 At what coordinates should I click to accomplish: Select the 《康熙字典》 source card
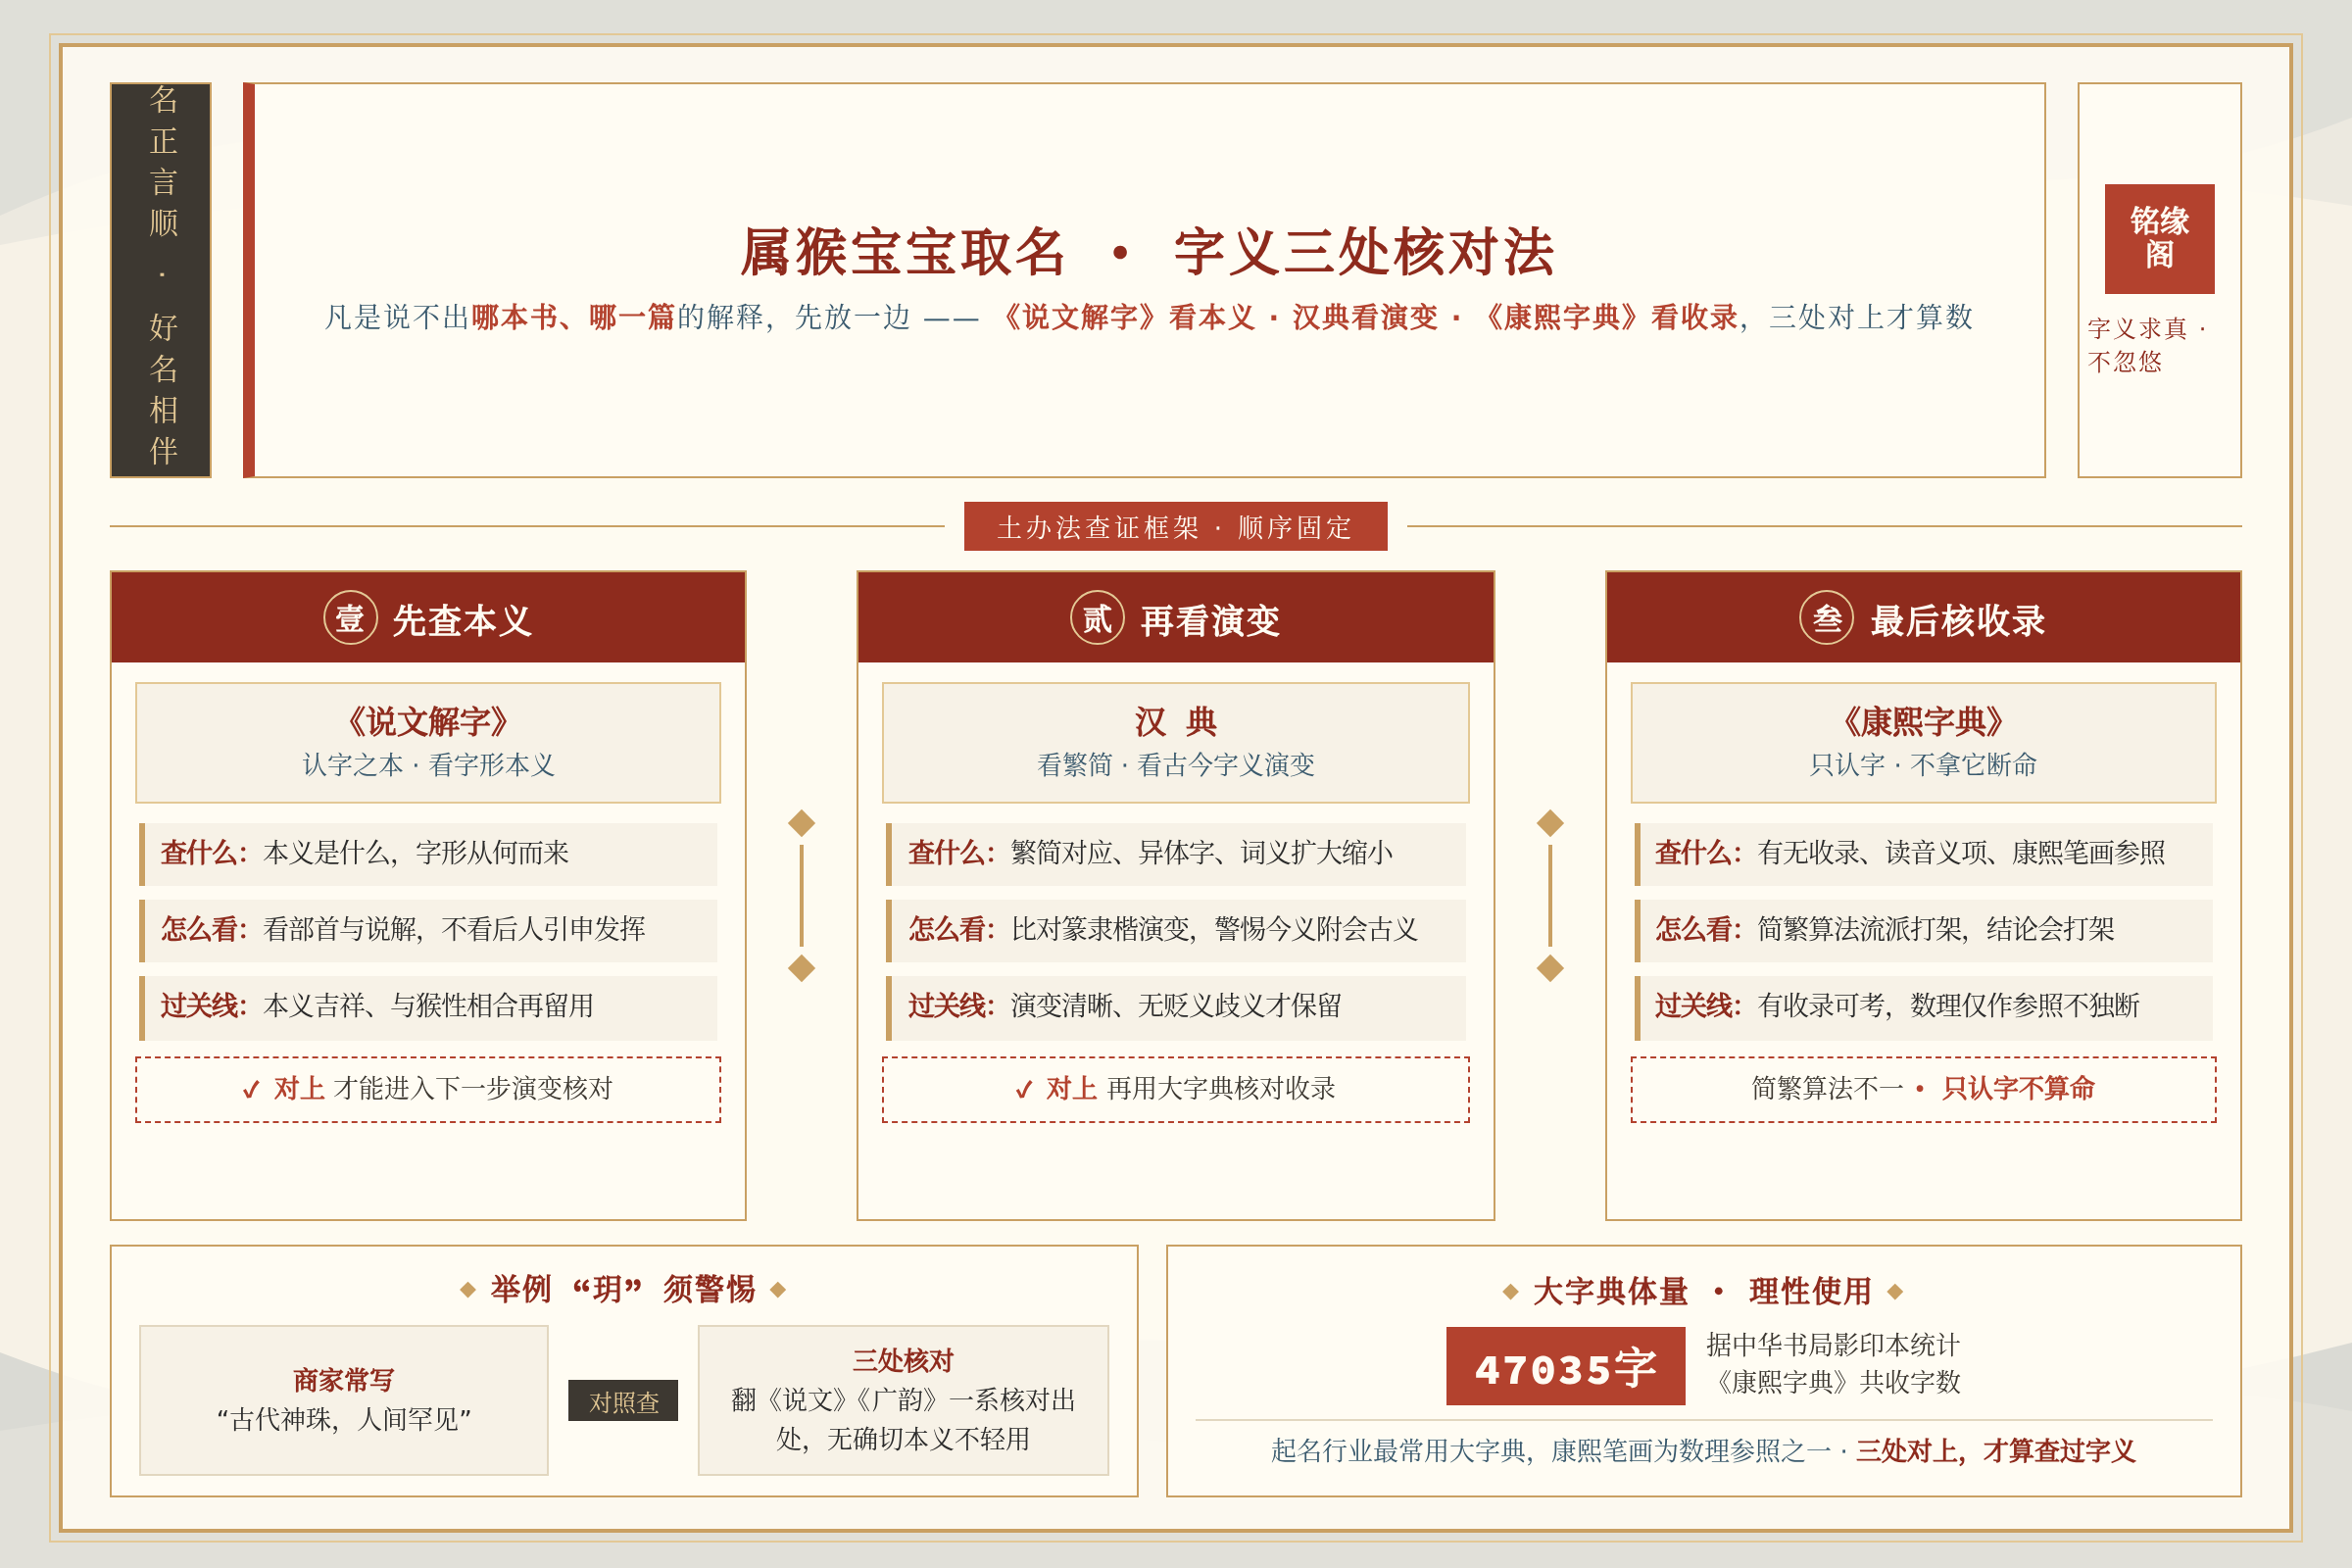click(1923, 742)
